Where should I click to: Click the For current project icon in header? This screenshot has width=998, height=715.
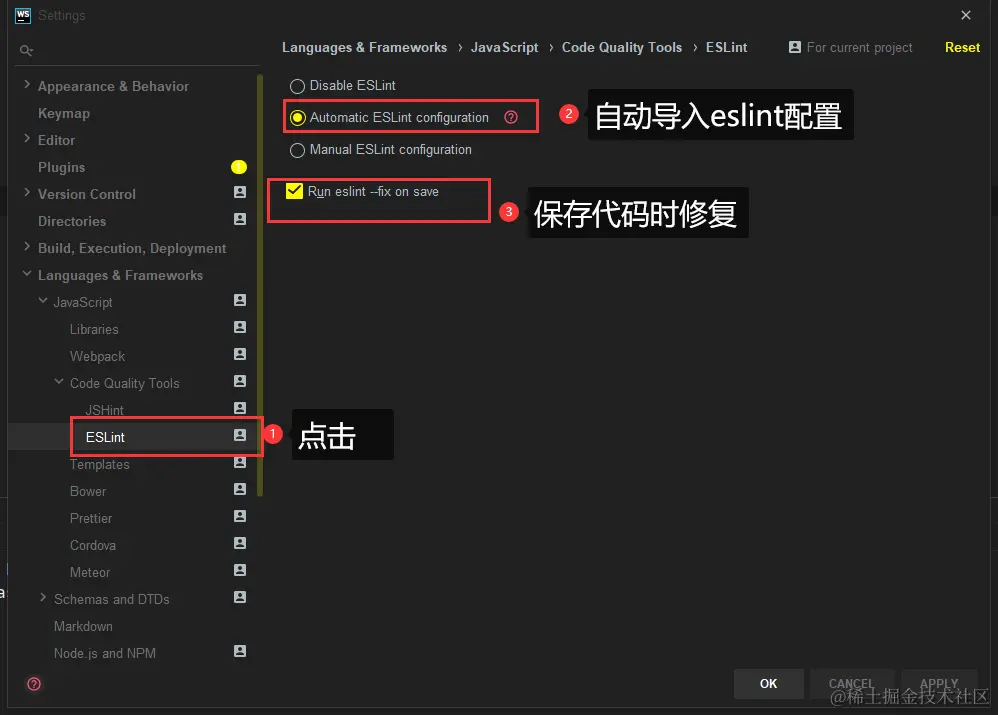(795, 47)
